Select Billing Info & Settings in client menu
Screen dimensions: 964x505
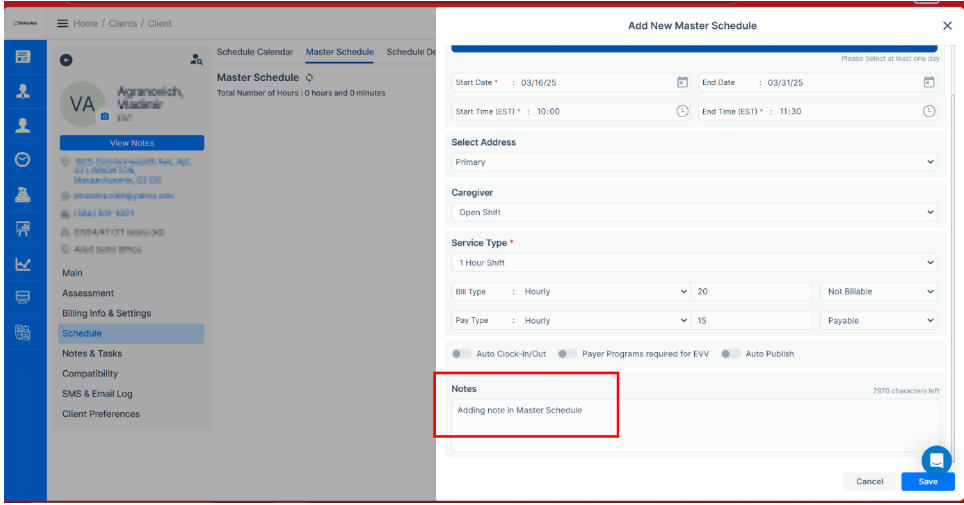[107, 313]
